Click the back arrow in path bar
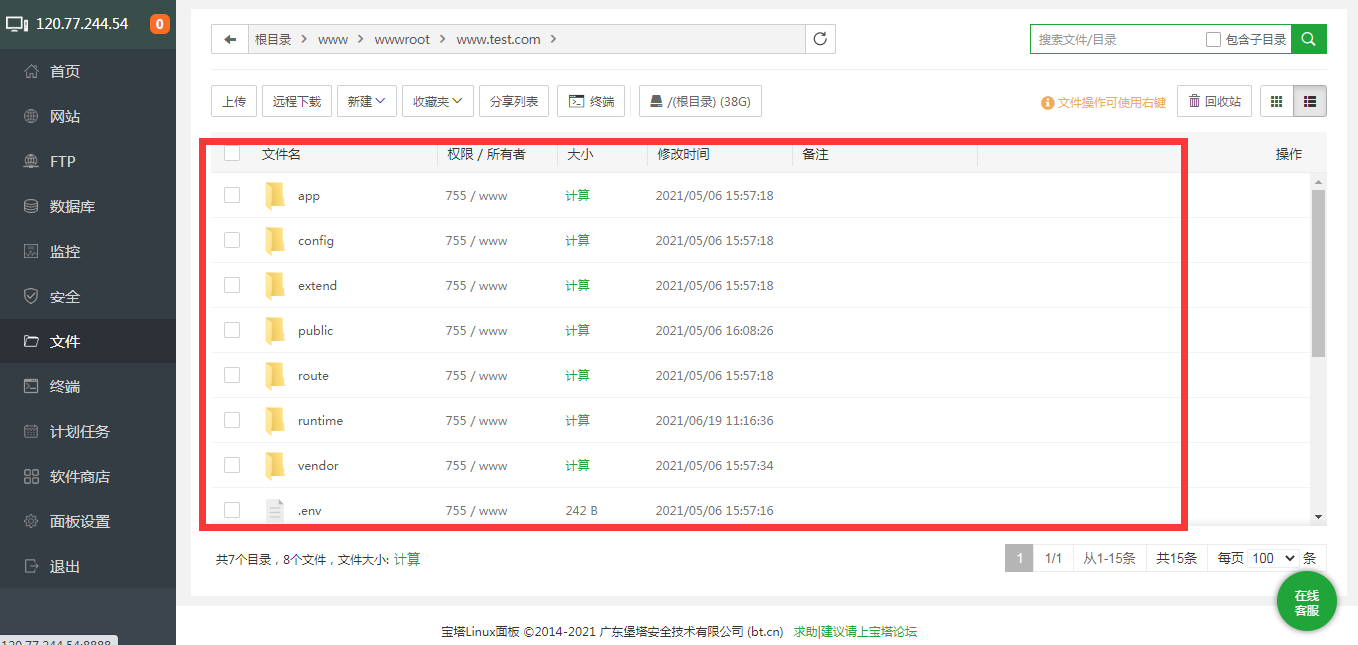The height and width of the screenshot is (645, 1358). pyautogui.click(x=230, y=39)
